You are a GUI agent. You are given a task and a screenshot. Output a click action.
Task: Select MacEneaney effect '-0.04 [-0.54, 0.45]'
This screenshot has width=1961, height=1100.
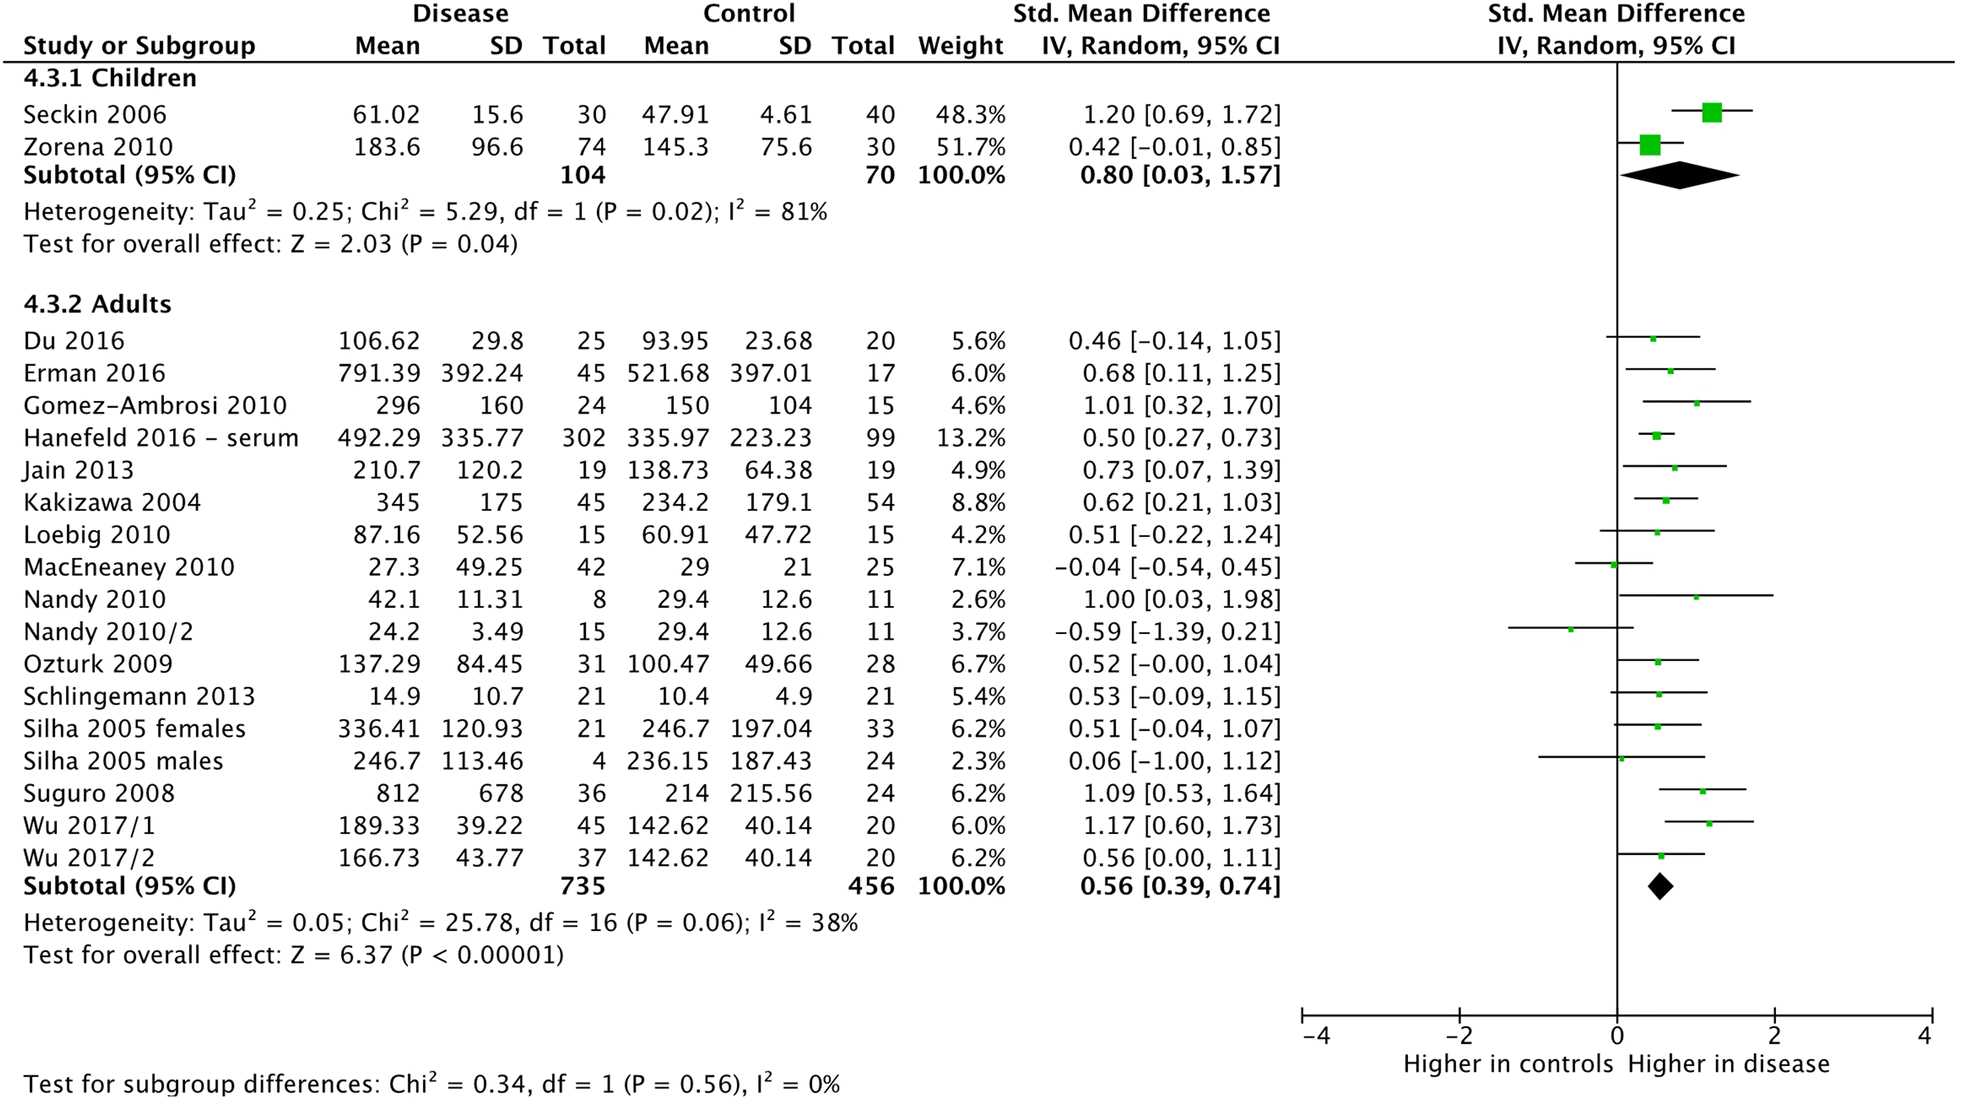tap(1167, 567)
